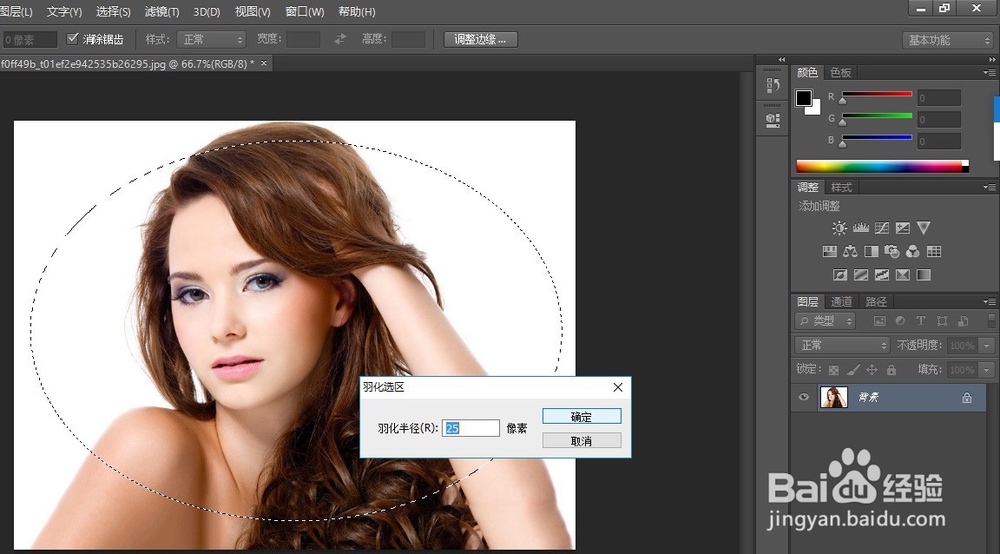Open the 不透明度 opacity dropdown arrow
This screenshot has width=1000, height=554.
click(987, 346)
